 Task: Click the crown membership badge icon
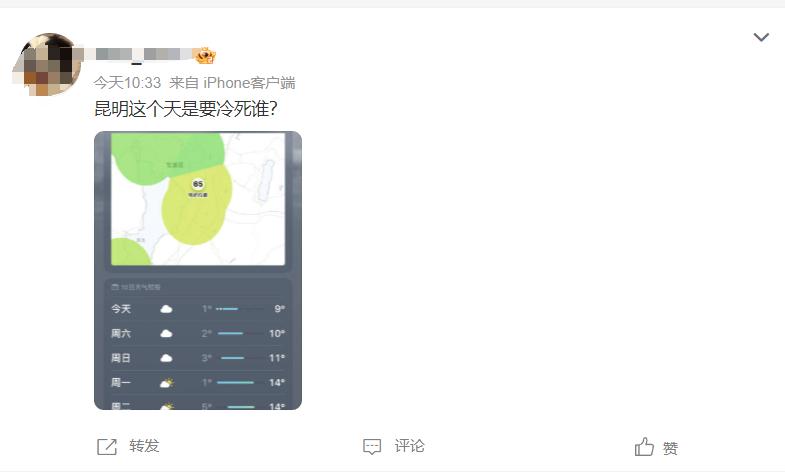click(205, 55)
